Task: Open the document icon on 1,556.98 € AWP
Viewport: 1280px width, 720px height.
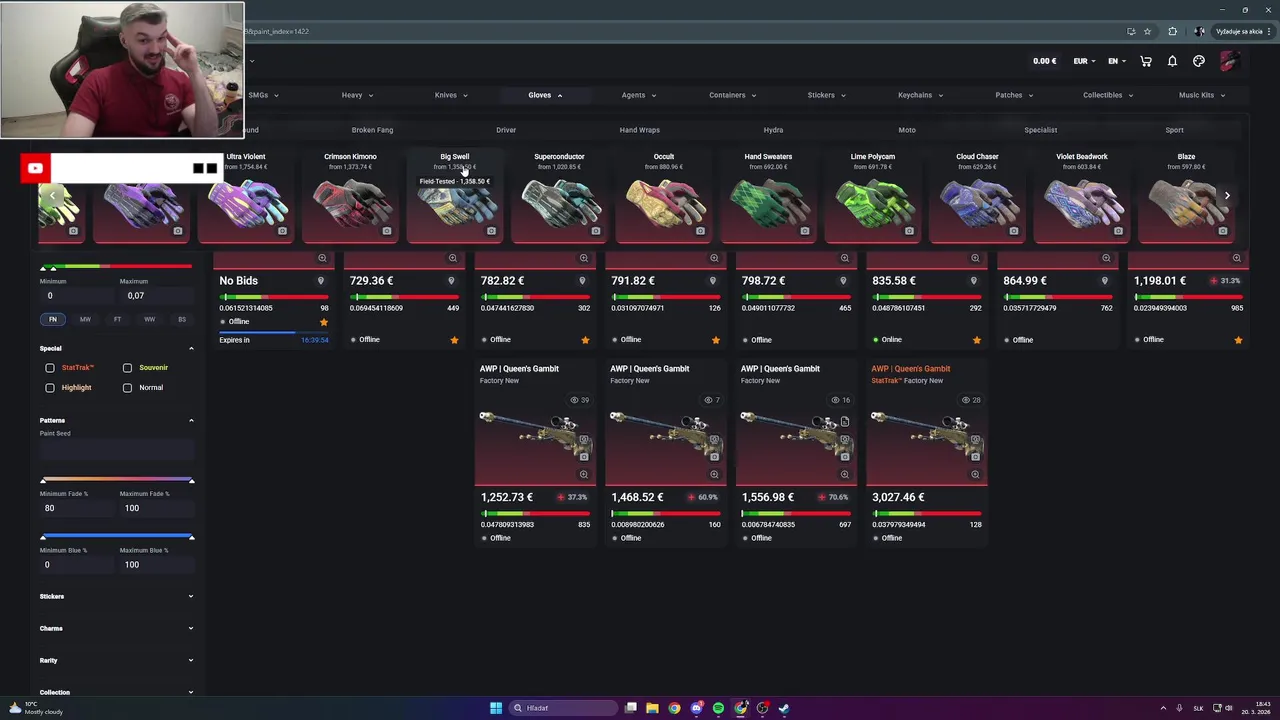Action: 845,422
